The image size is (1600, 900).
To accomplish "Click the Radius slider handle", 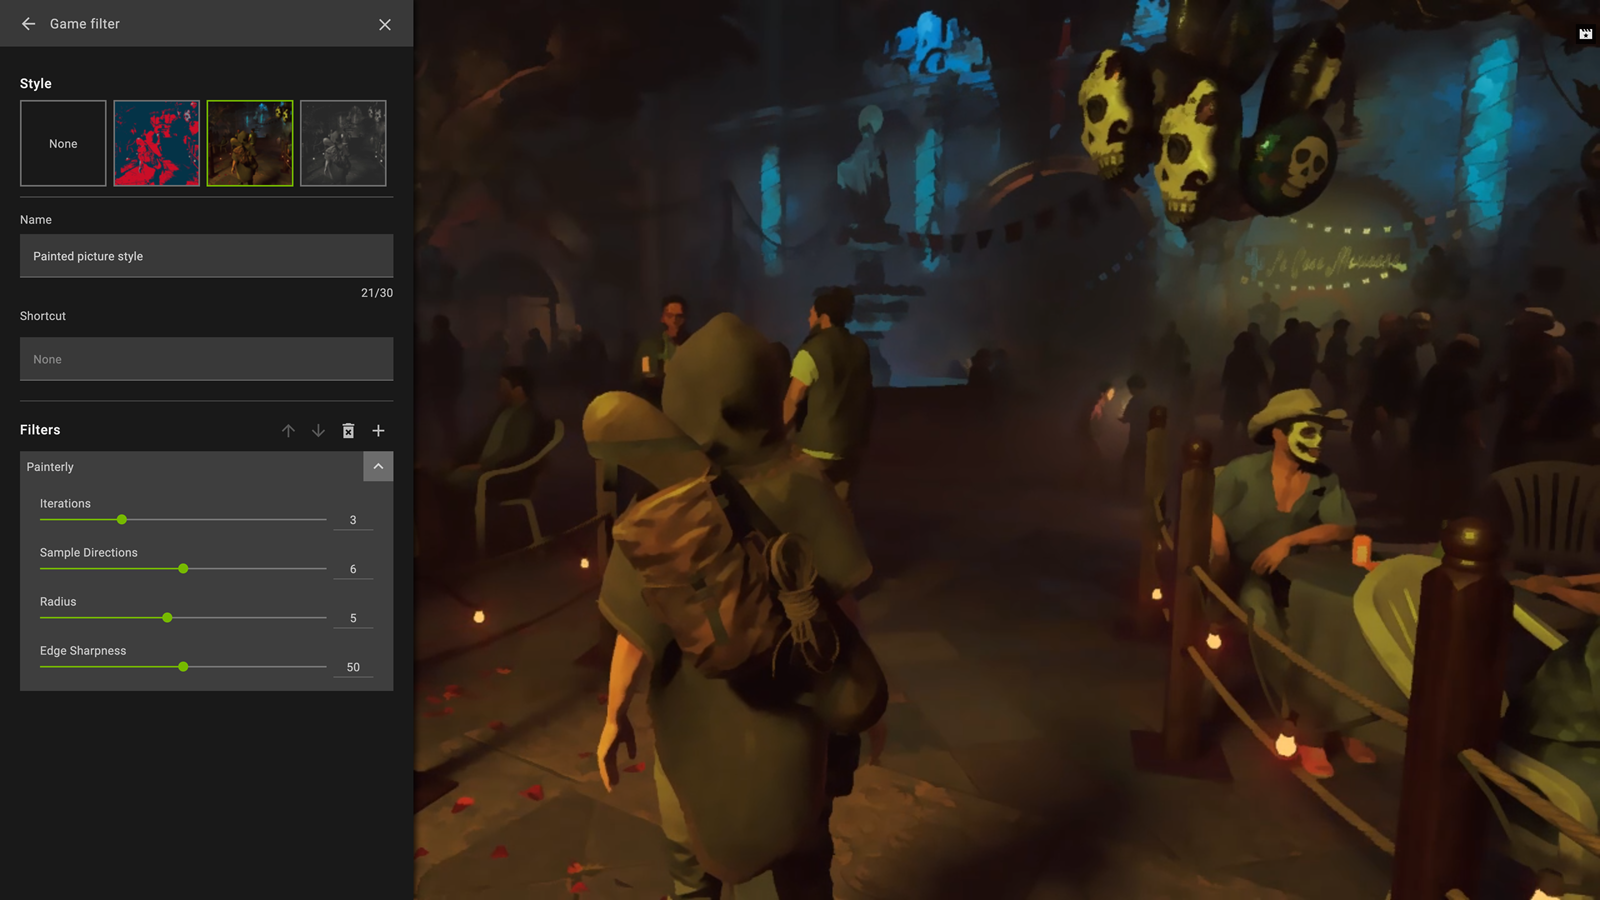I will [167, 618].
